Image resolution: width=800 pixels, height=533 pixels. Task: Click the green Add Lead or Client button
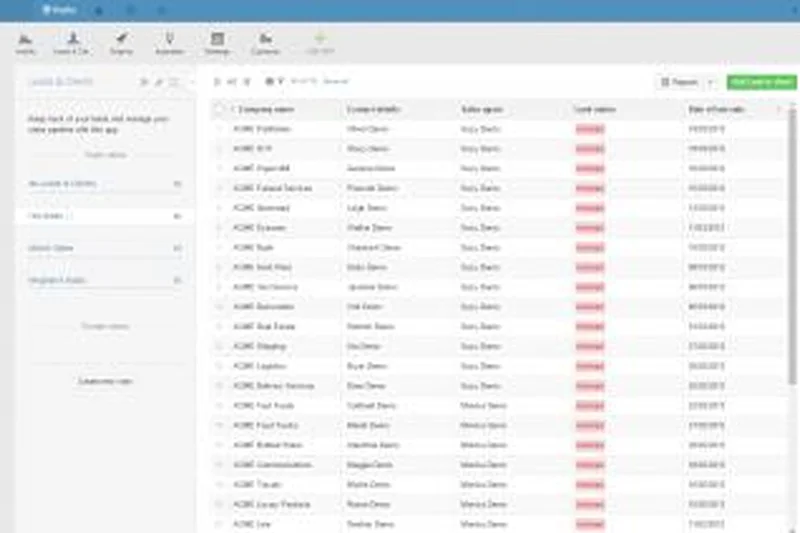[x=761, y=82]
